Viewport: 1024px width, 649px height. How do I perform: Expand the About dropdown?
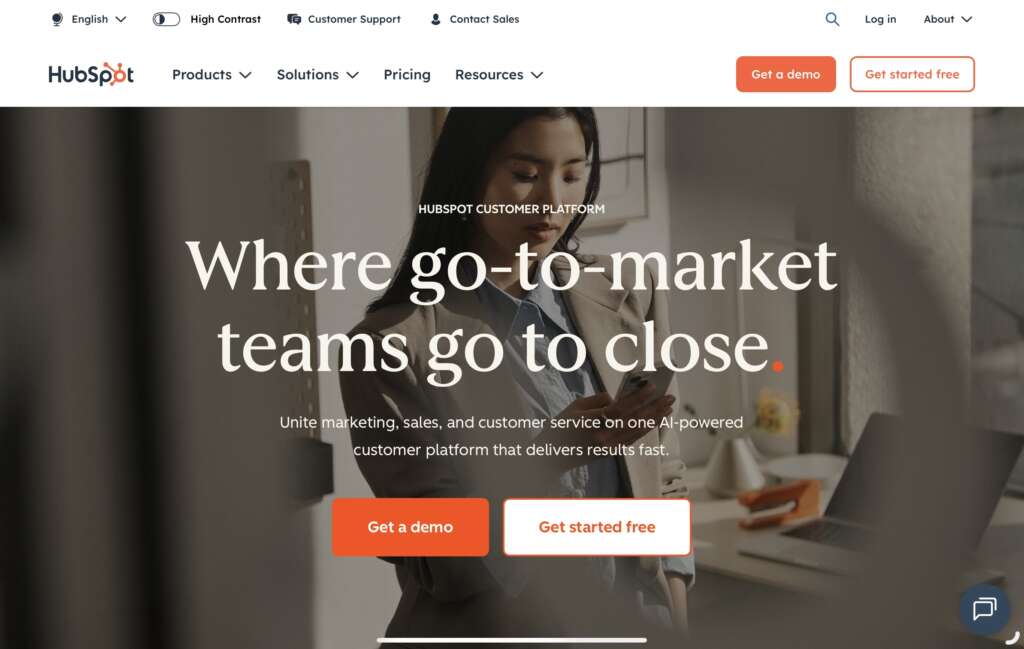[x=948, y=19]
